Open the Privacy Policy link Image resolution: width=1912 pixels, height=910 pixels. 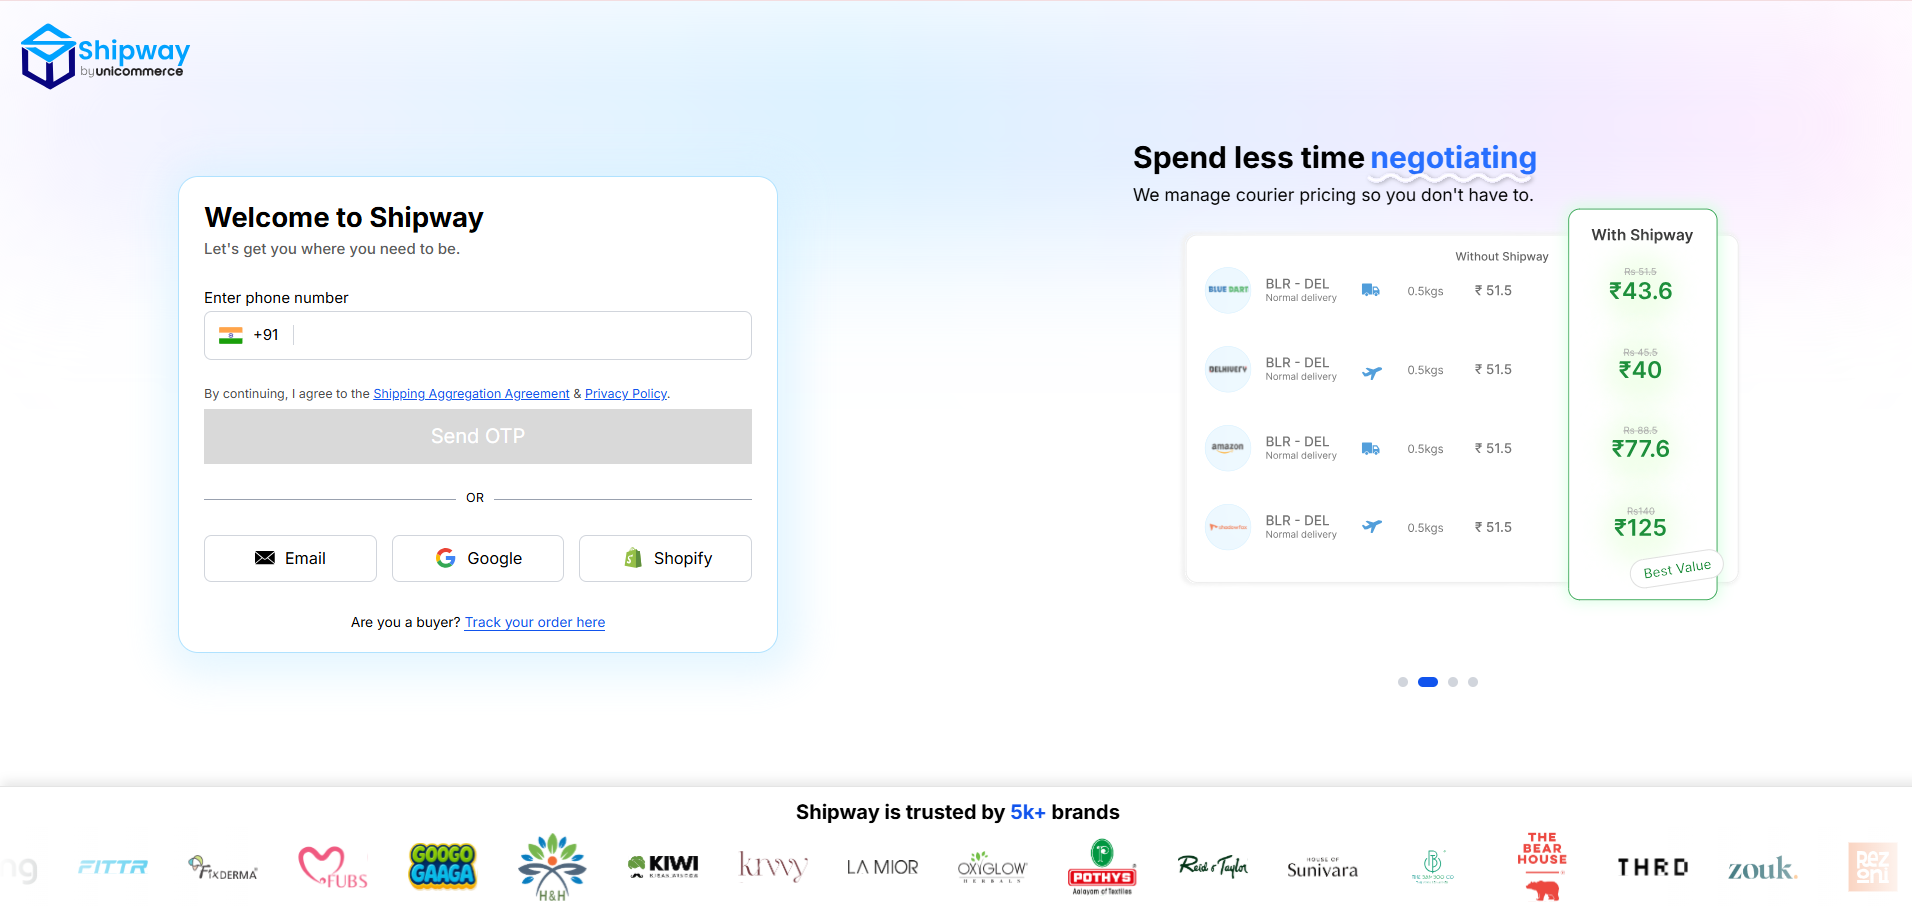(626, 394)
